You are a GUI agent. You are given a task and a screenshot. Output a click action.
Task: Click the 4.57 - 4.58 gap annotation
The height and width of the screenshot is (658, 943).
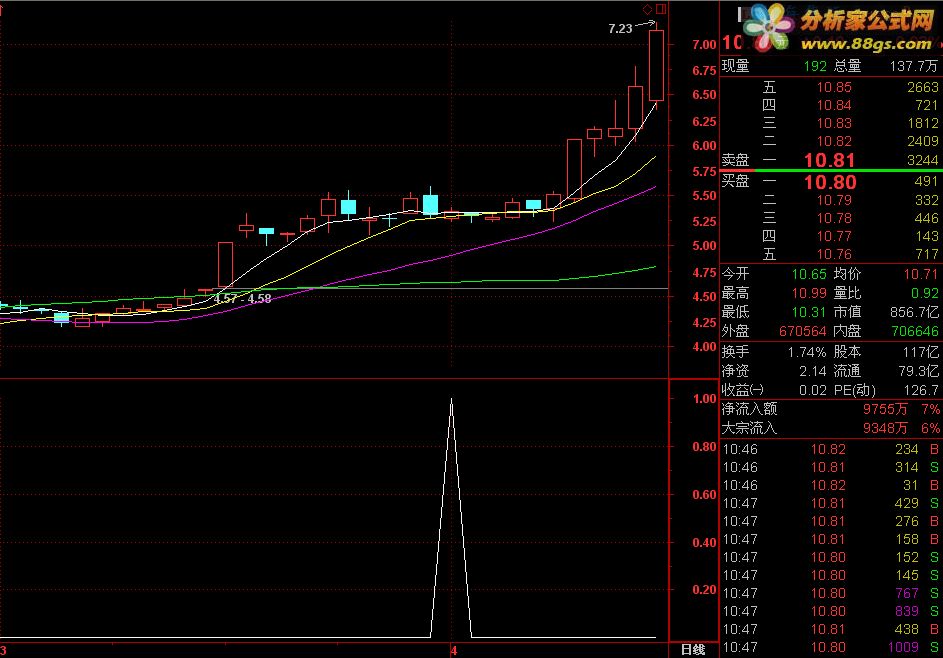(x=243, y=298)
